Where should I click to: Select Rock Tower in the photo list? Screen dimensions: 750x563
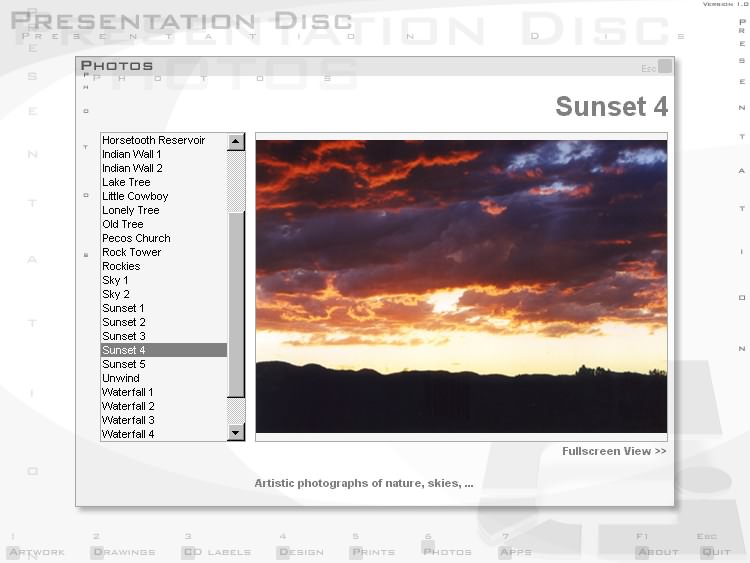tap(164, 252)
